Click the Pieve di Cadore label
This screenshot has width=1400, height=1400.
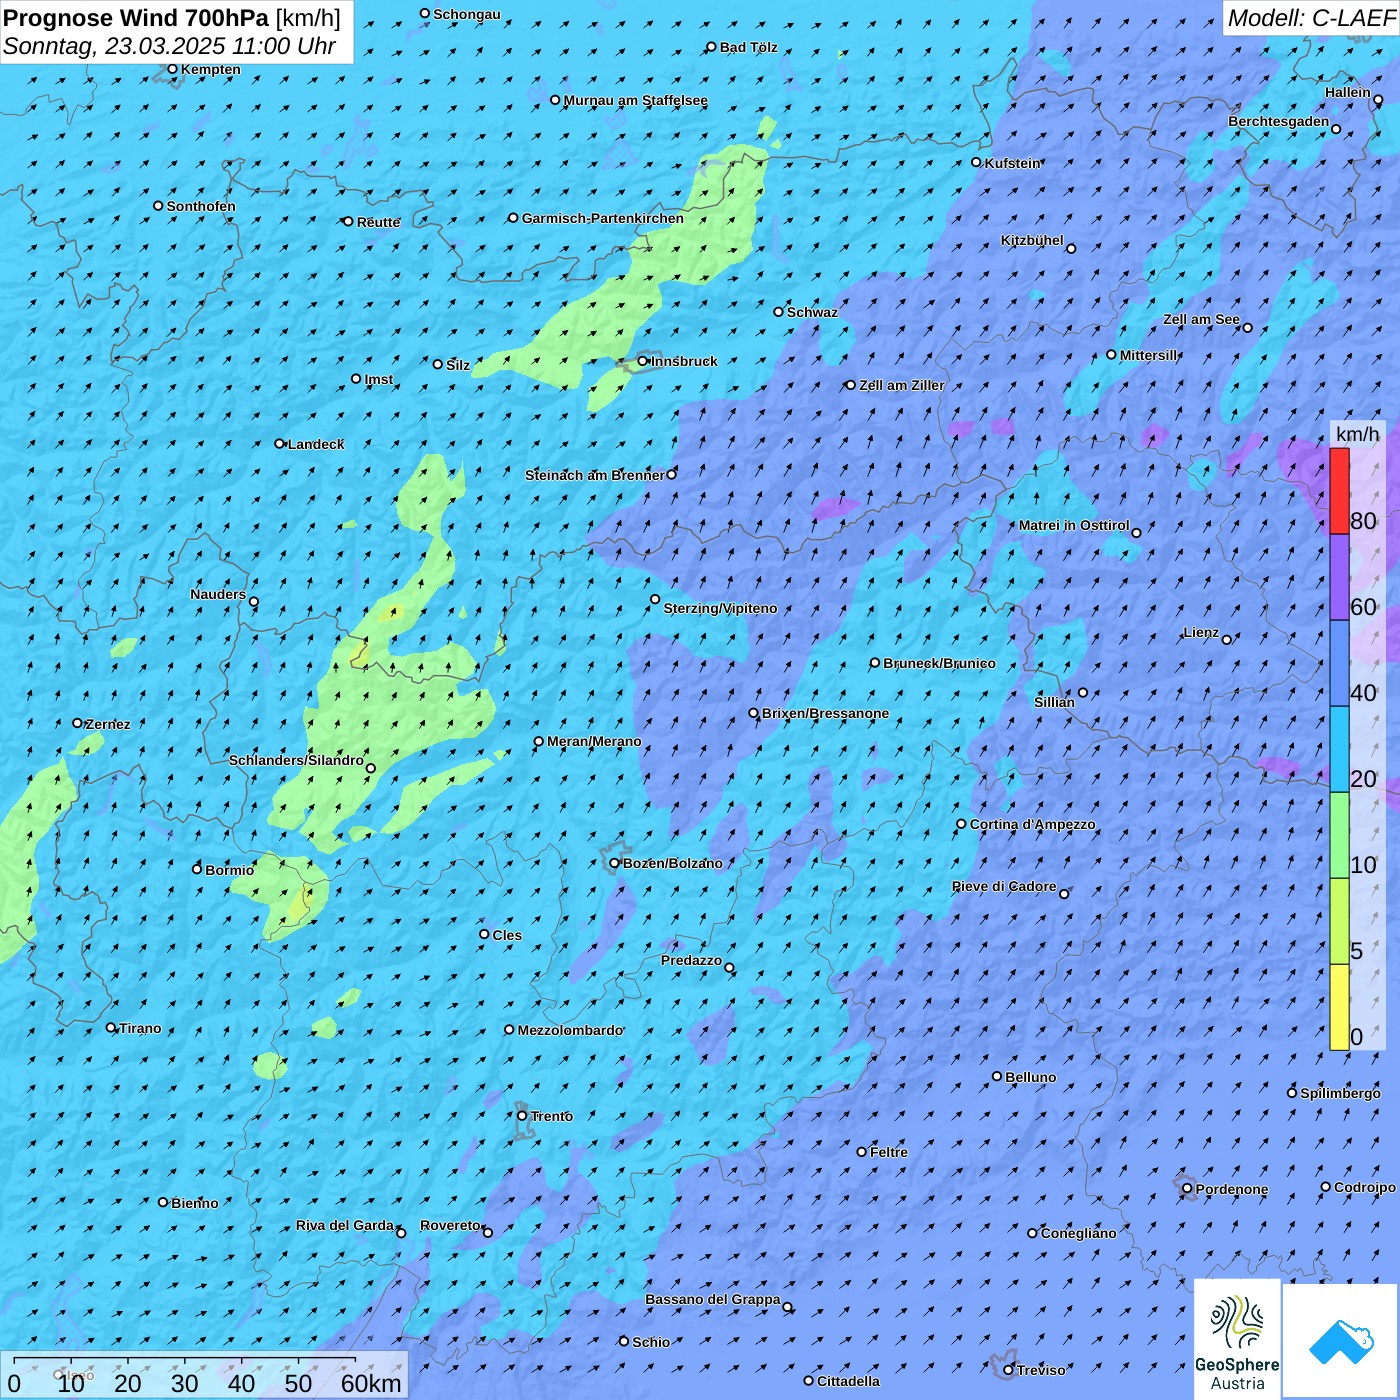(x=1004, y=886)
